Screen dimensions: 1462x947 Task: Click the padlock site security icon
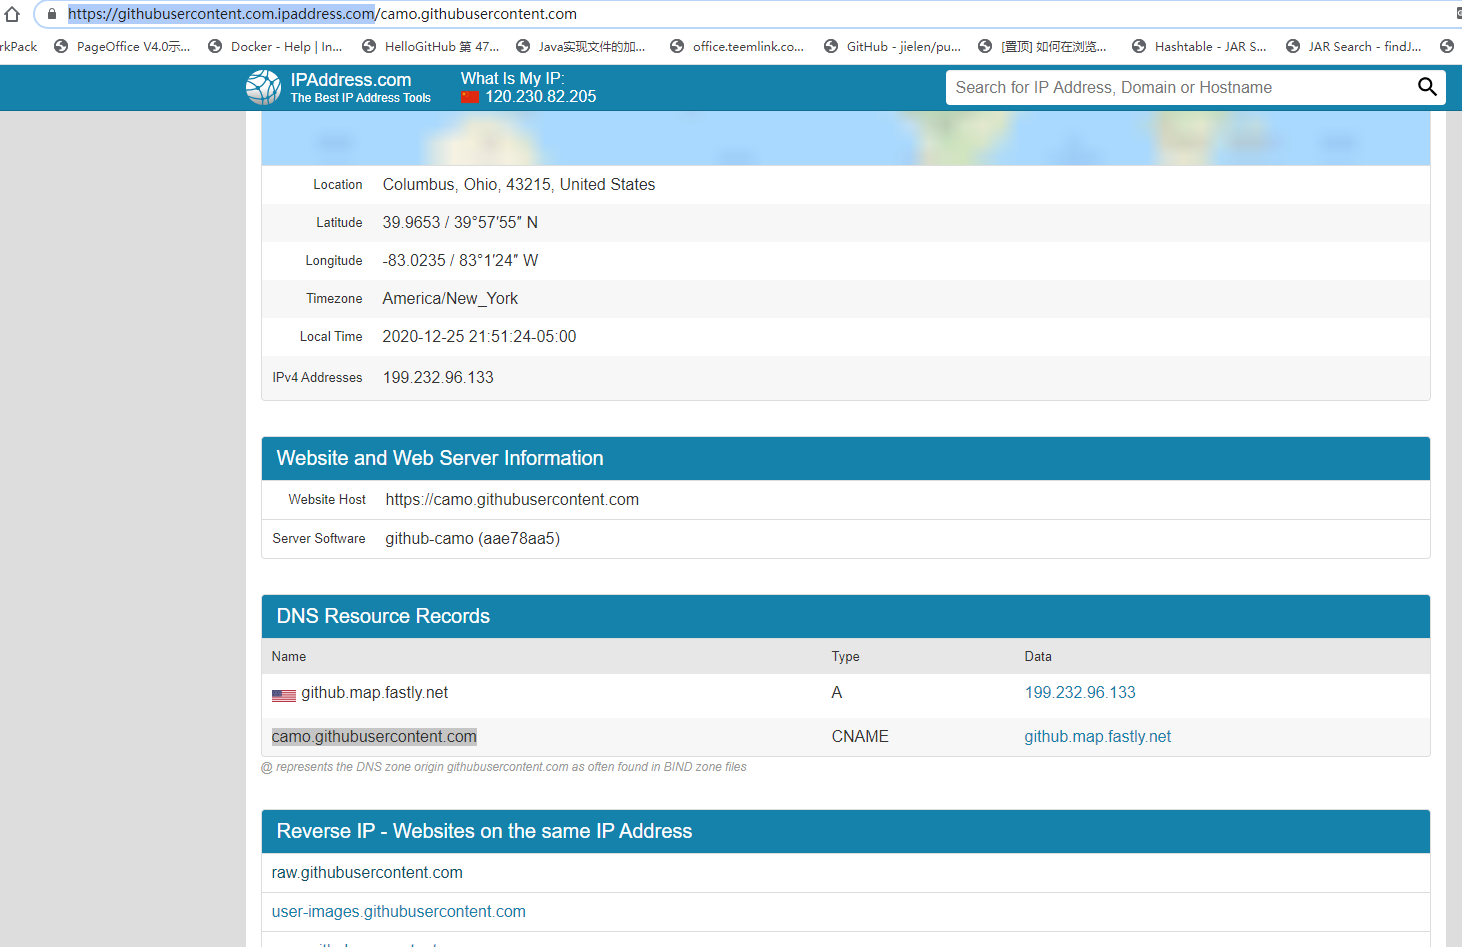coord(52,14)
